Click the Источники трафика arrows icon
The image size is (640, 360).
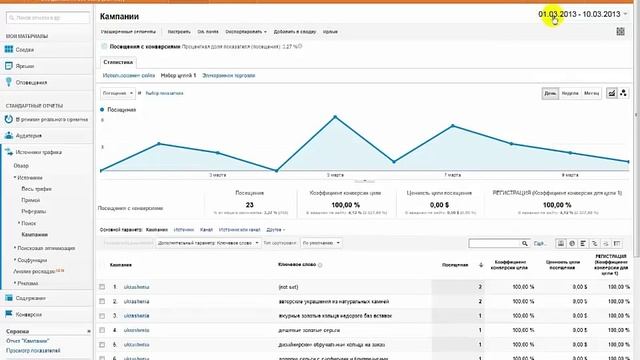[9, 152]
